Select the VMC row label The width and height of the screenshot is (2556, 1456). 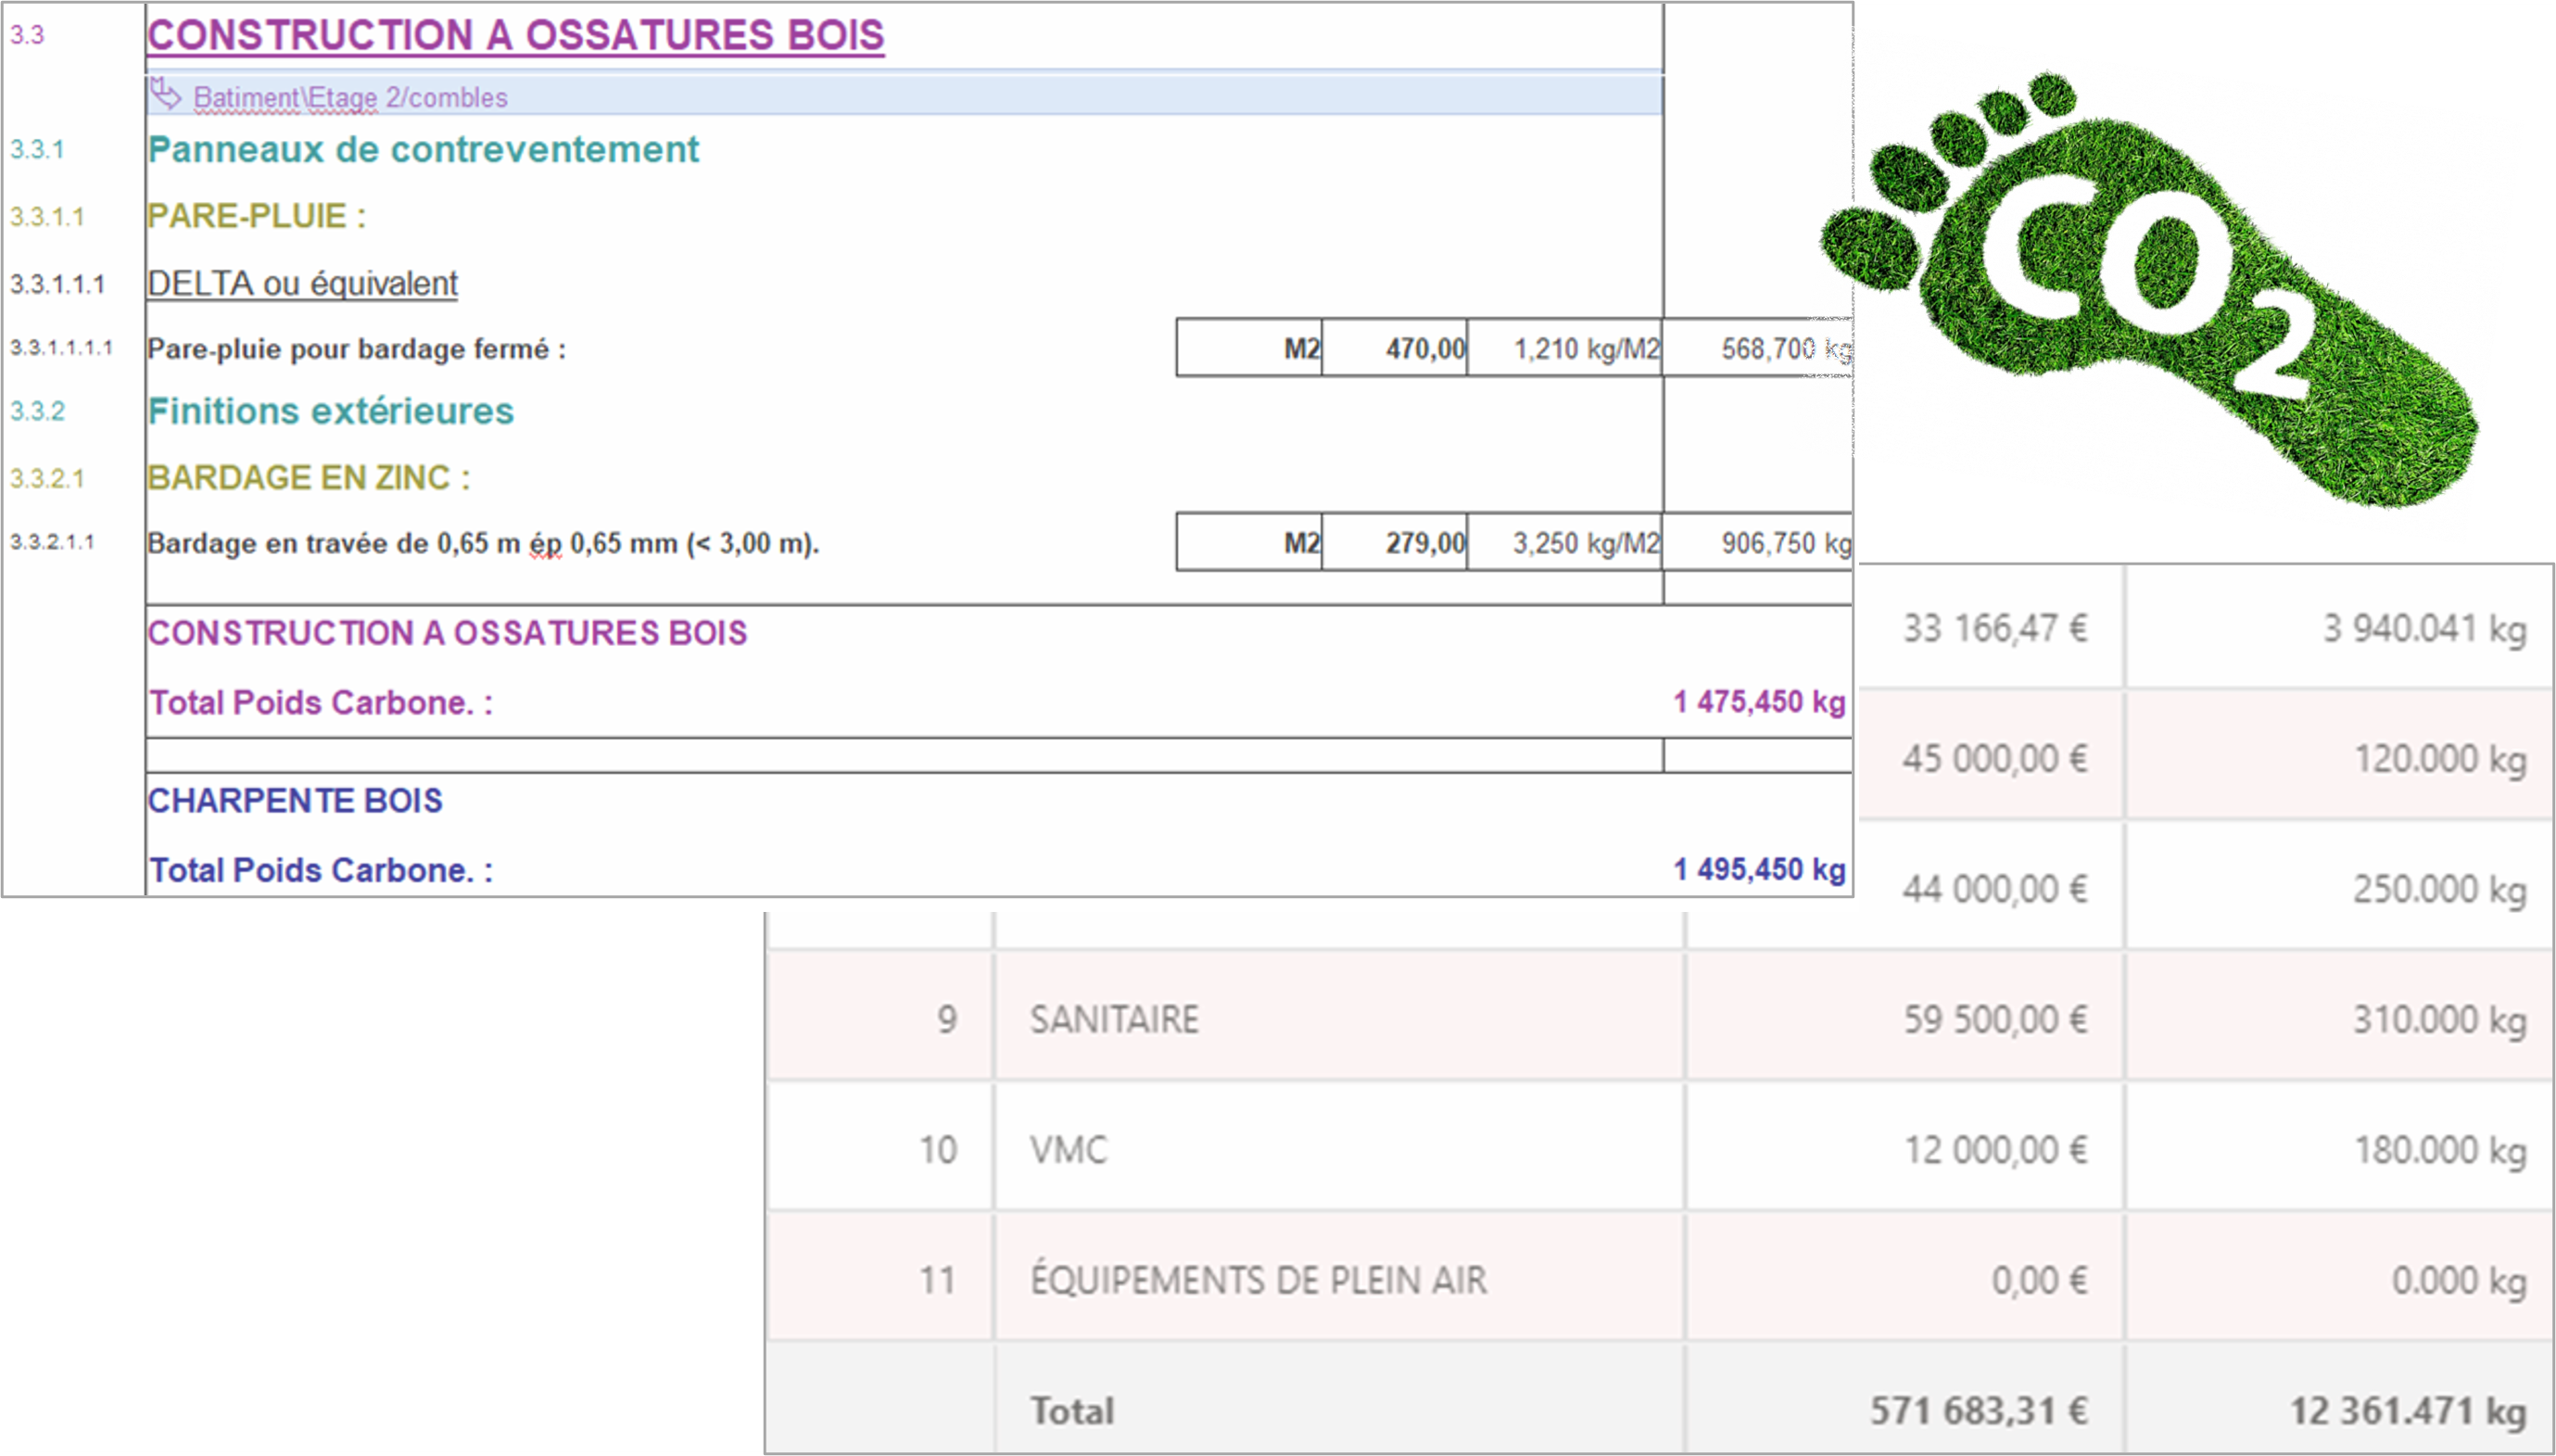1069,1150
